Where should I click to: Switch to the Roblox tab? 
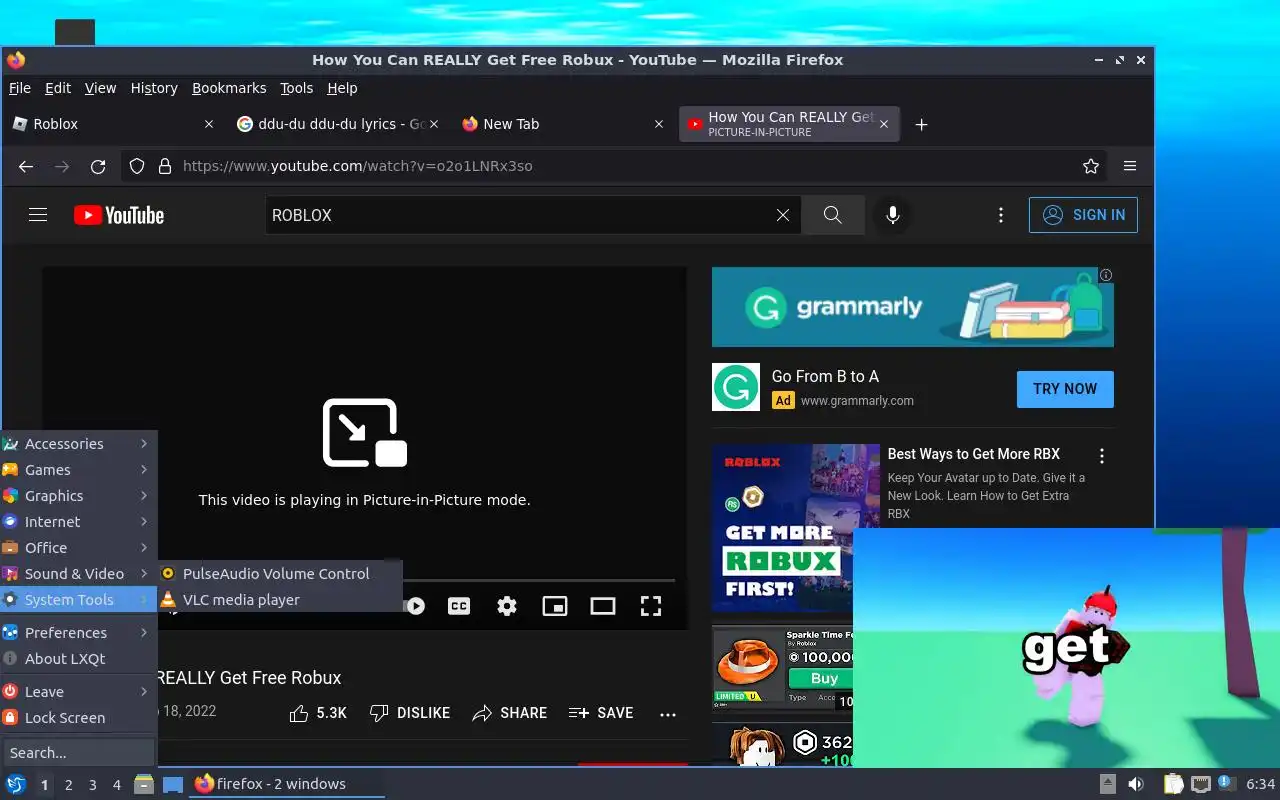point(113,124)
